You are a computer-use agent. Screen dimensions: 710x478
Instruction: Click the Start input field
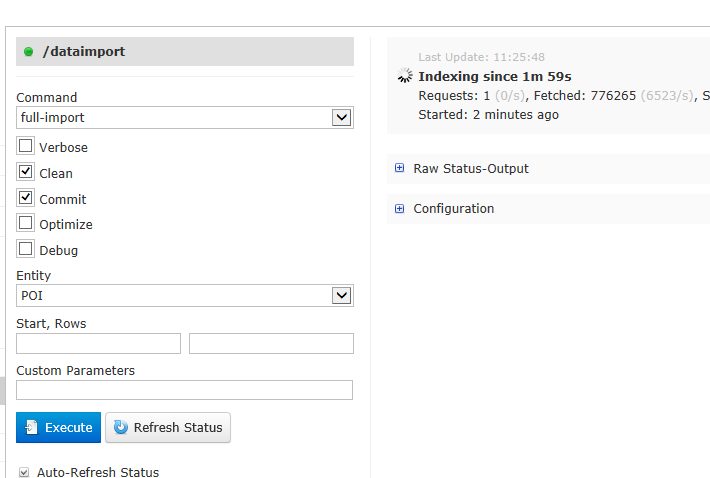click(98, 344)
